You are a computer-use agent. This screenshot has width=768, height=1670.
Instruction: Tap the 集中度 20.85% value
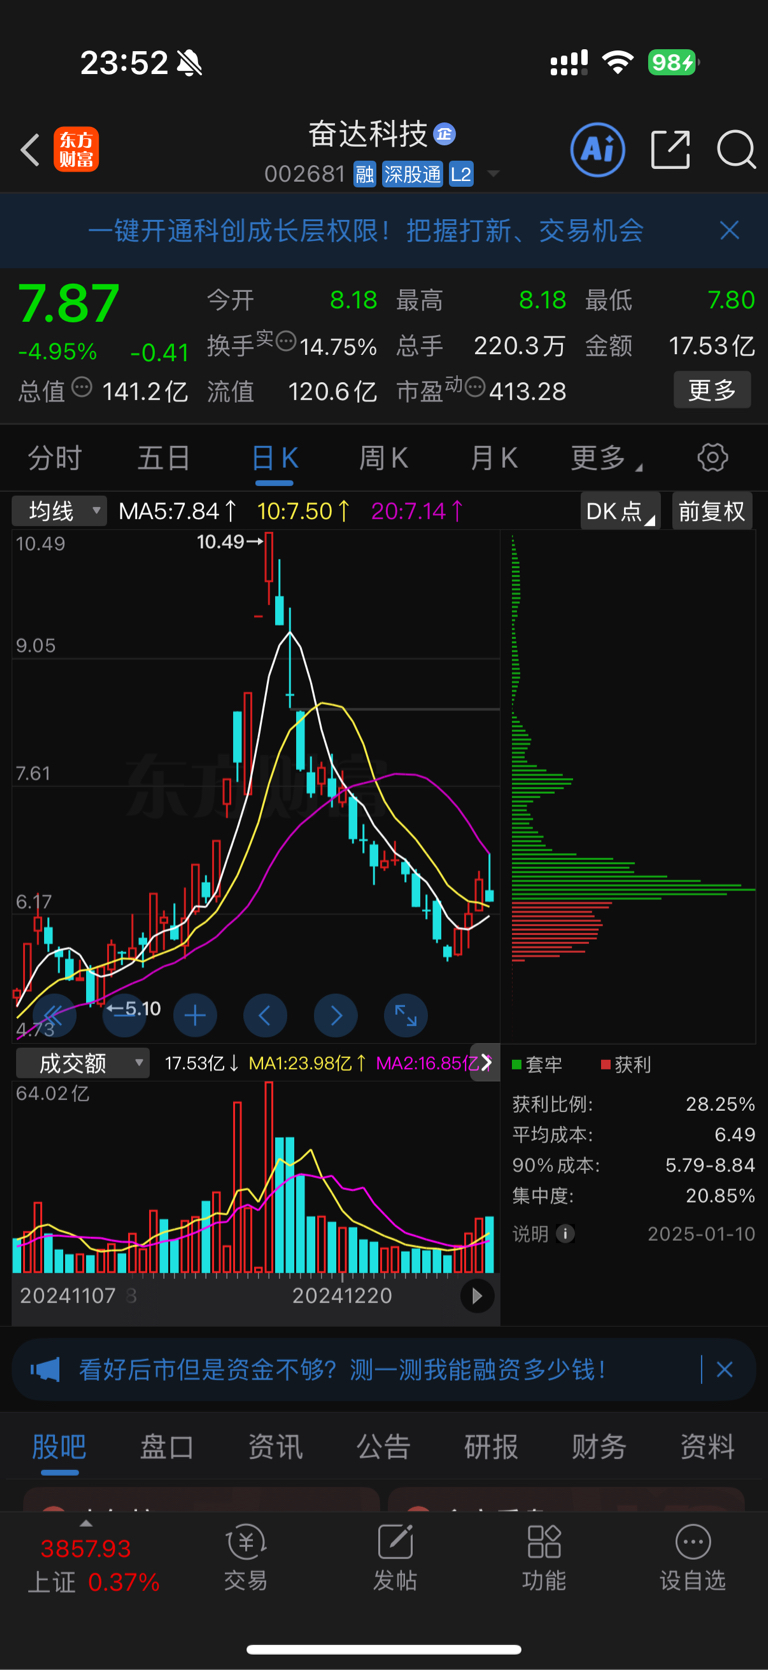720,1196
